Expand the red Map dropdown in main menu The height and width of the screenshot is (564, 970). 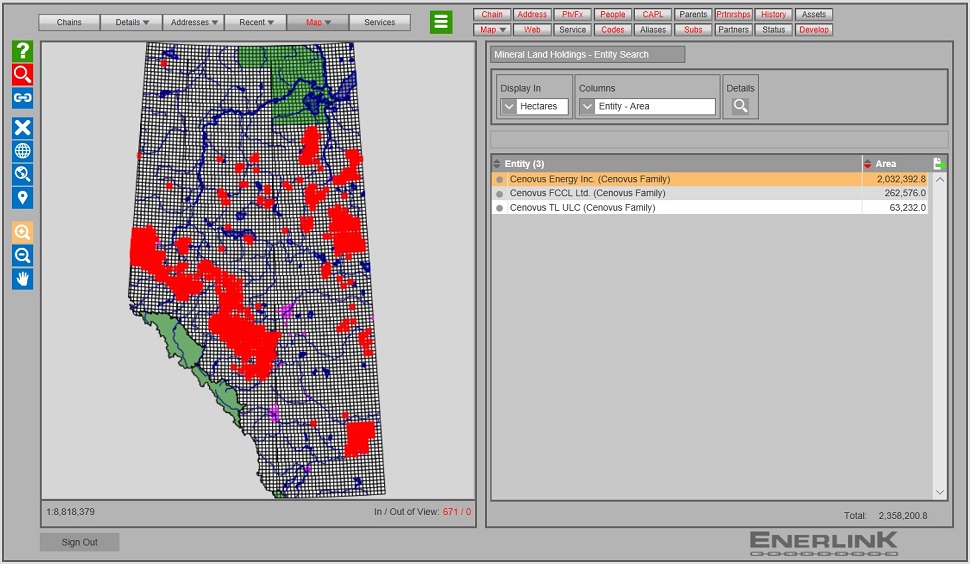coord(318,22)
